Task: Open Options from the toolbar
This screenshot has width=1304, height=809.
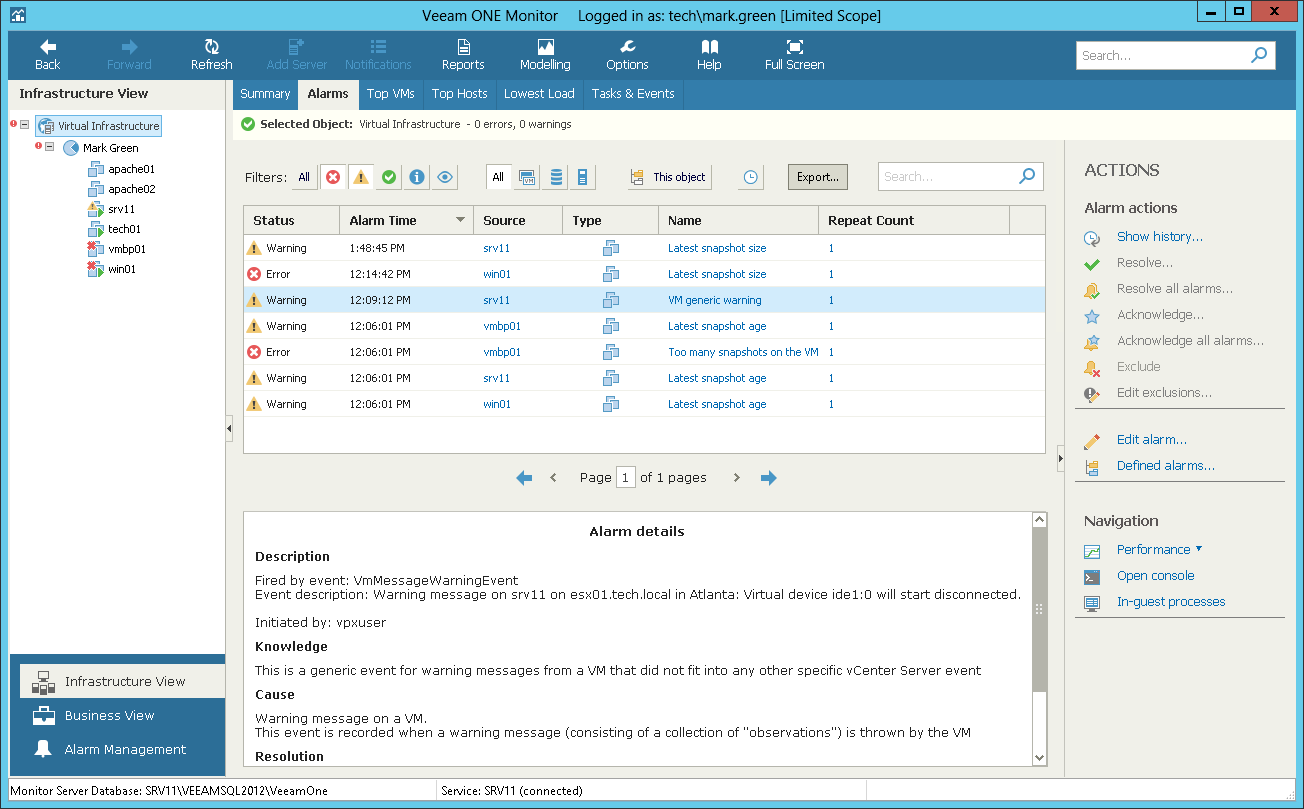Action: pyautogui.click(x=627, y=55)
